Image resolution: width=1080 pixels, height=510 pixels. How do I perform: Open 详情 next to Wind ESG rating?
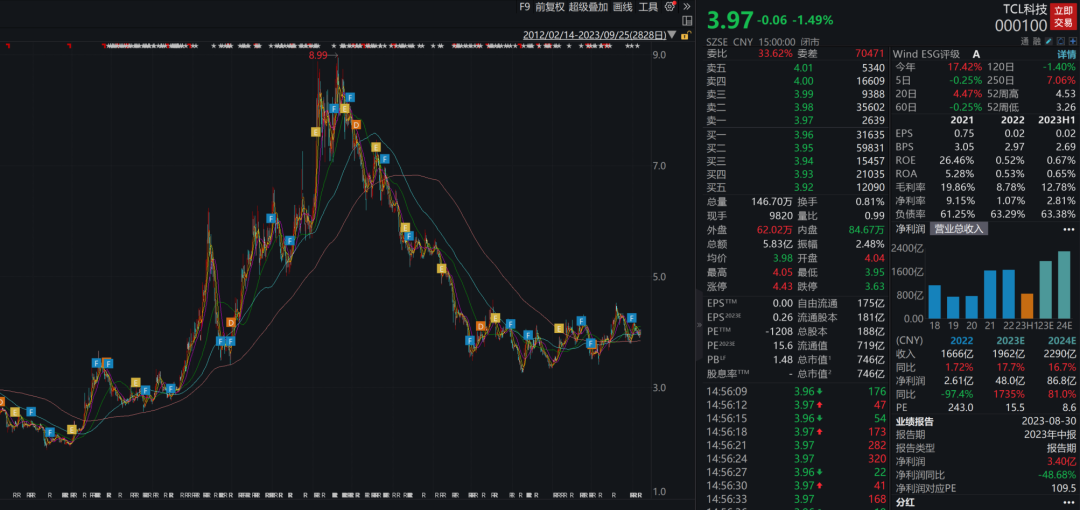pyautogui.click(x=1067, y=54)
